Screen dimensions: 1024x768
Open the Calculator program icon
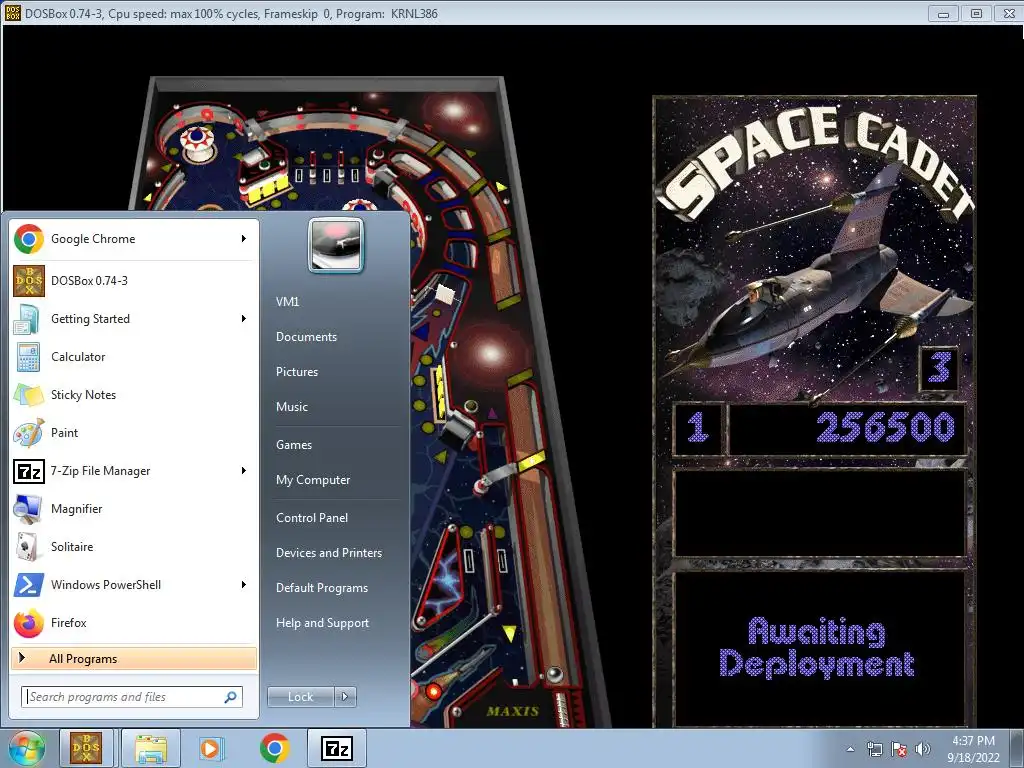[x=29, y=357]
